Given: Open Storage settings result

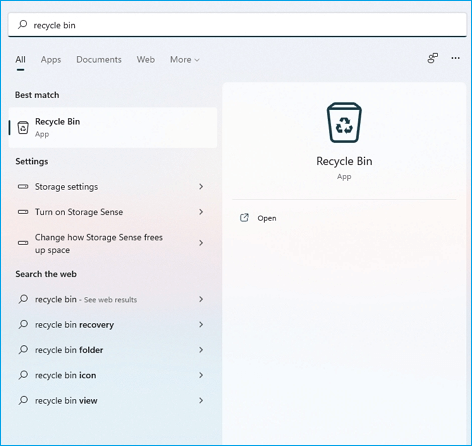Looking at the screenshot, I should point(113,187).
